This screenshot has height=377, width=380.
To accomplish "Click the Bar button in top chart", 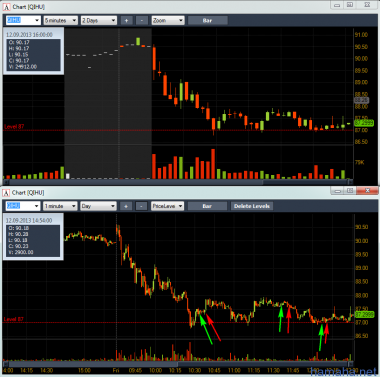I will (208, 20).
